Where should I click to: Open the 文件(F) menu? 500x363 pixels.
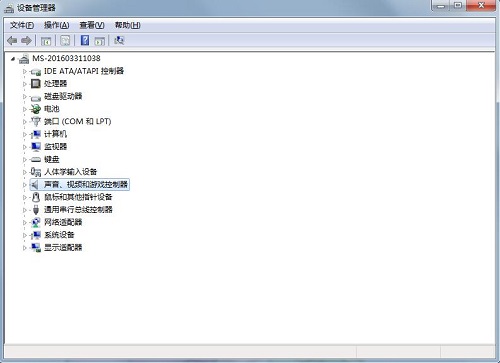pos(22,25)
